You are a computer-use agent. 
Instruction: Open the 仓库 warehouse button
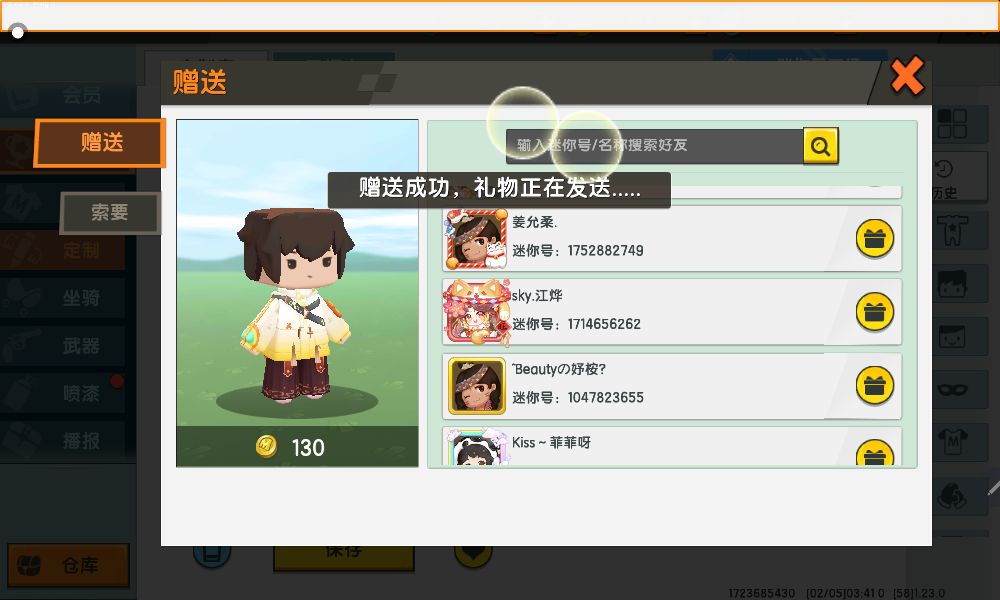(x=68, y=566)
